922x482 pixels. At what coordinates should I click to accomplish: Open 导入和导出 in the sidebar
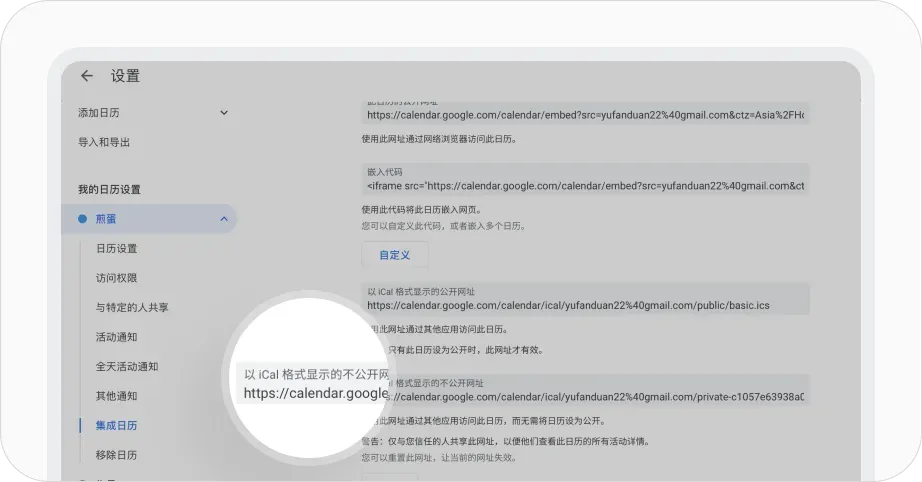click(104, 142)
